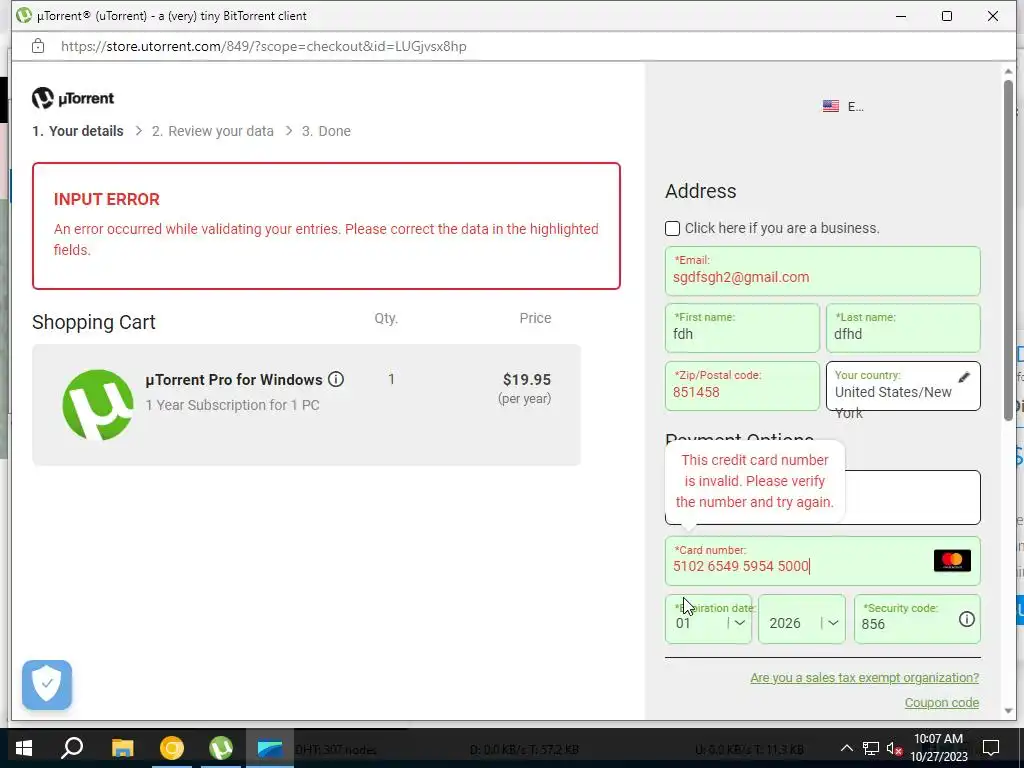Click the yellow circle app in the taskbar

[x=172, y=748]
